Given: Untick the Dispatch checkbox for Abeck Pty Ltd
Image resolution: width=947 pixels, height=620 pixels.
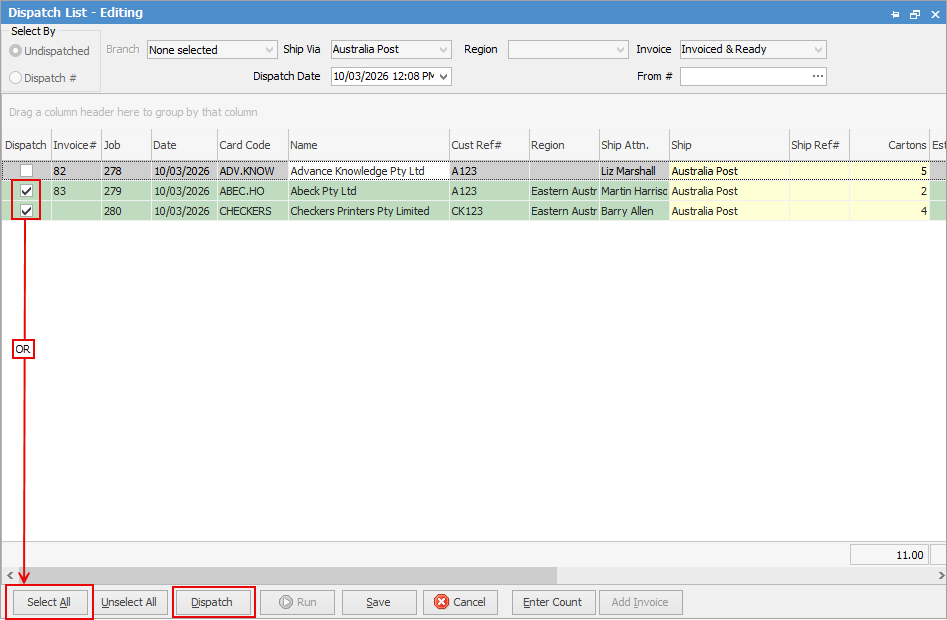Looking at the screenshot, I should [x=27, y=191].
